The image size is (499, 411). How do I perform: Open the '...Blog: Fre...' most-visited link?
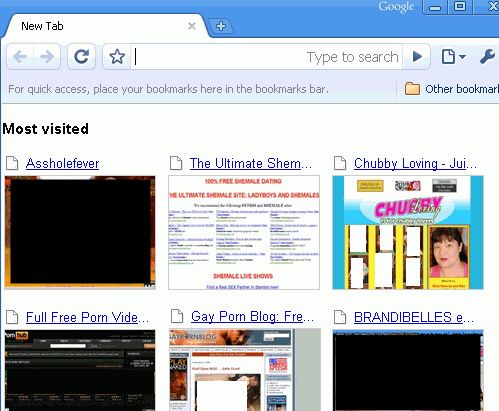(x=252, y=316)
